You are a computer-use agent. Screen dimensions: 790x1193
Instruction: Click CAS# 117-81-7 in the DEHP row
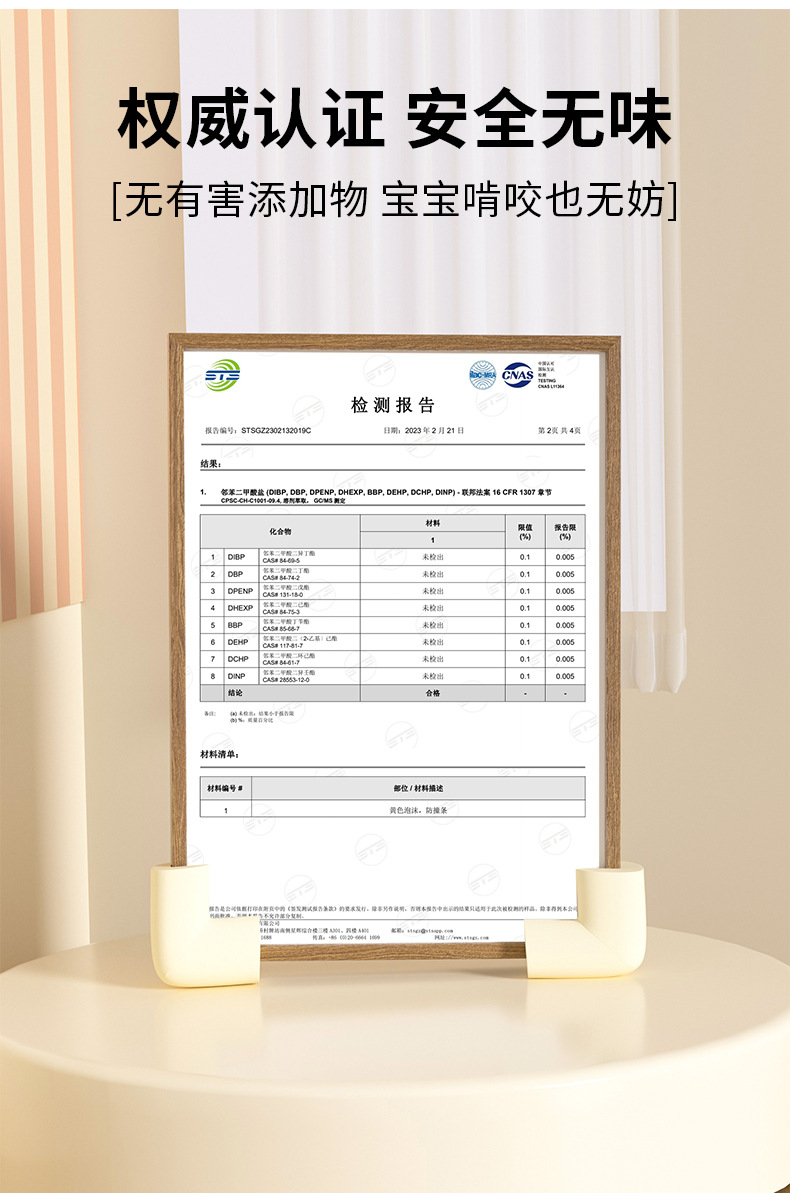(x=282, y=646)
